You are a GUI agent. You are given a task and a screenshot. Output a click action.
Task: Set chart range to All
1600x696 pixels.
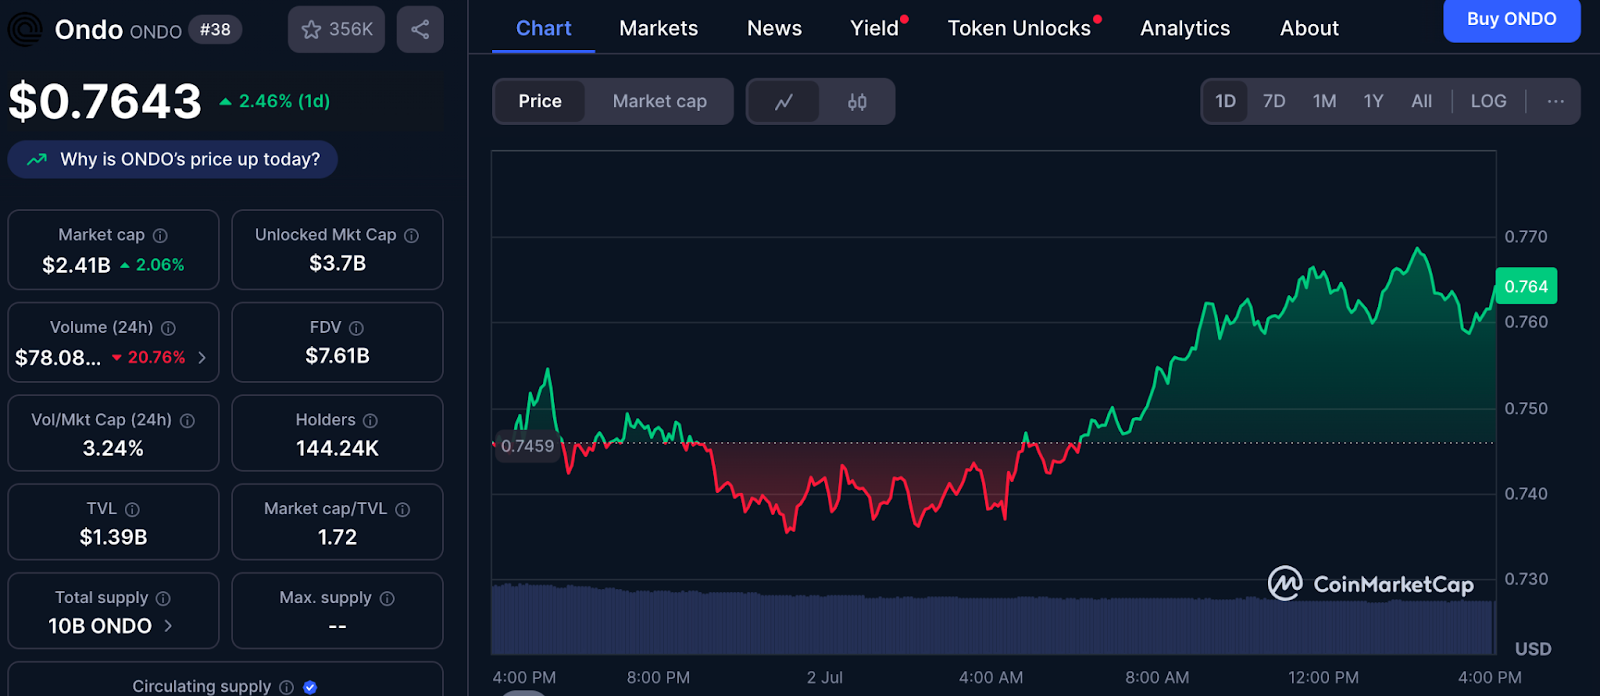[1421, 101]
